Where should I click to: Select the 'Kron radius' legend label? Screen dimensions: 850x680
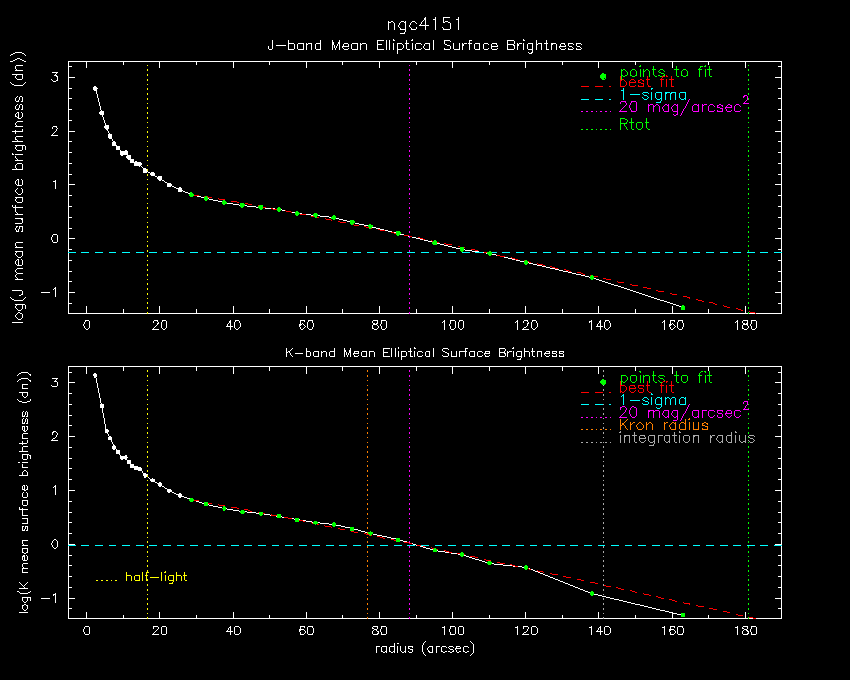[663, 425]
